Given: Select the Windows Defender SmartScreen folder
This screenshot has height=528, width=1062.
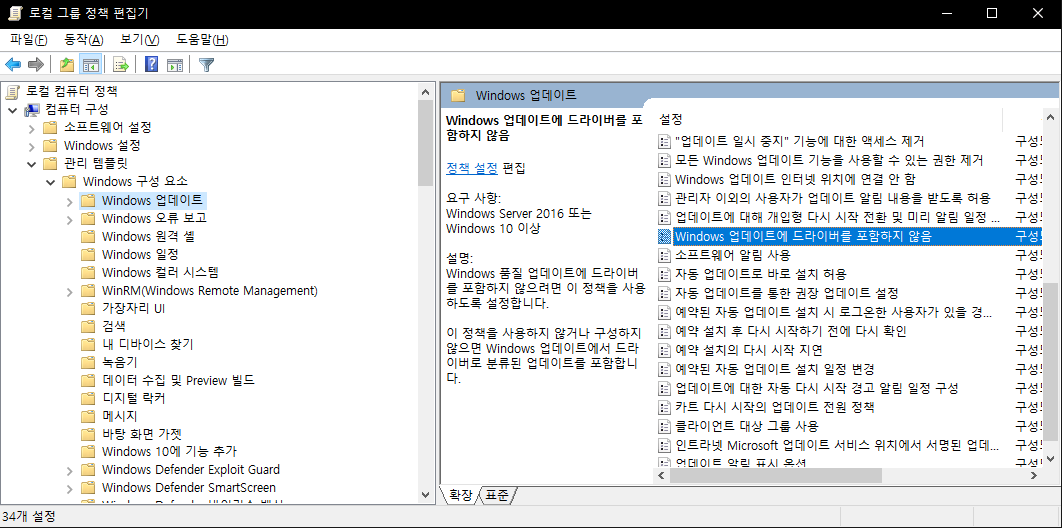Looking at the screenshot, I should (189, 487).
